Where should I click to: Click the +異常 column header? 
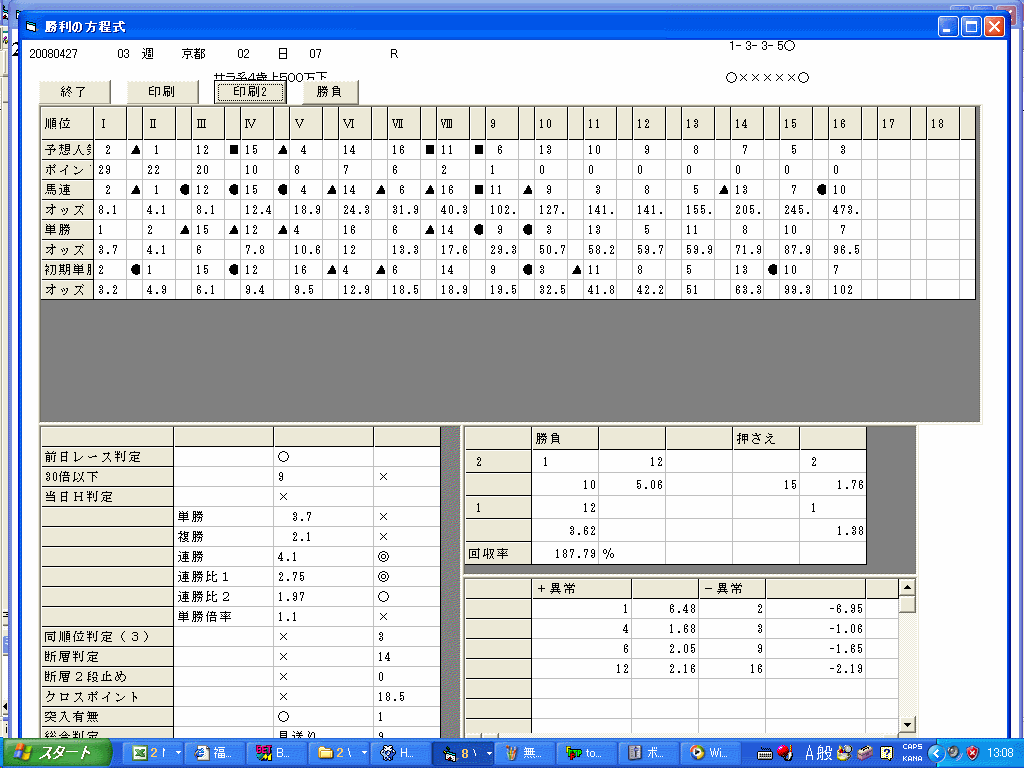coord(581,588)
